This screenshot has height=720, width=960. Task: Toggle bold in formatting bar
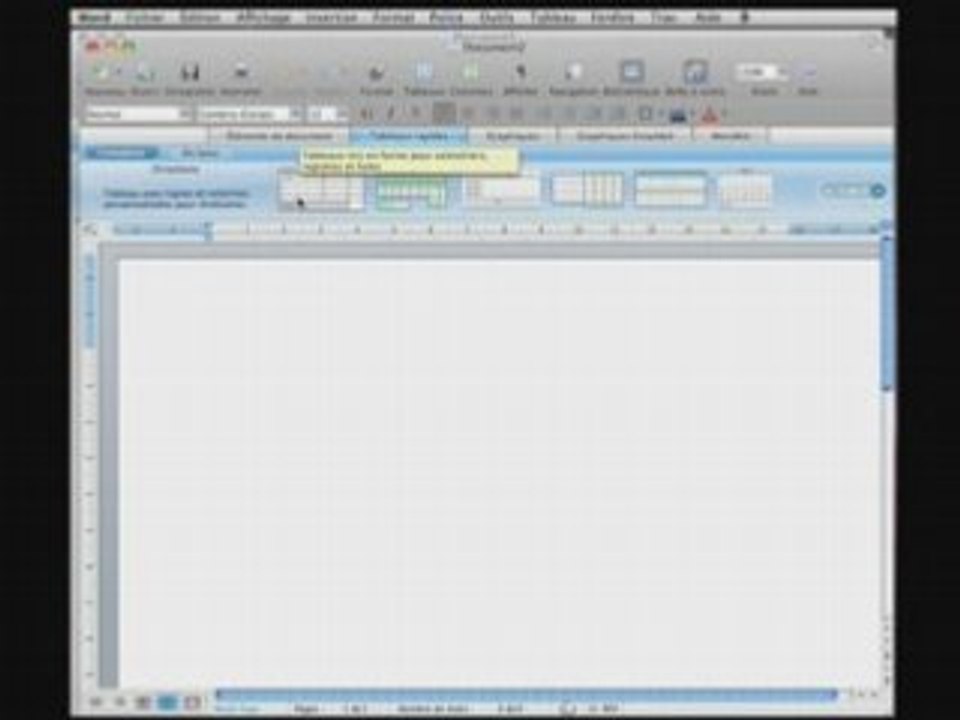[366, 114]
